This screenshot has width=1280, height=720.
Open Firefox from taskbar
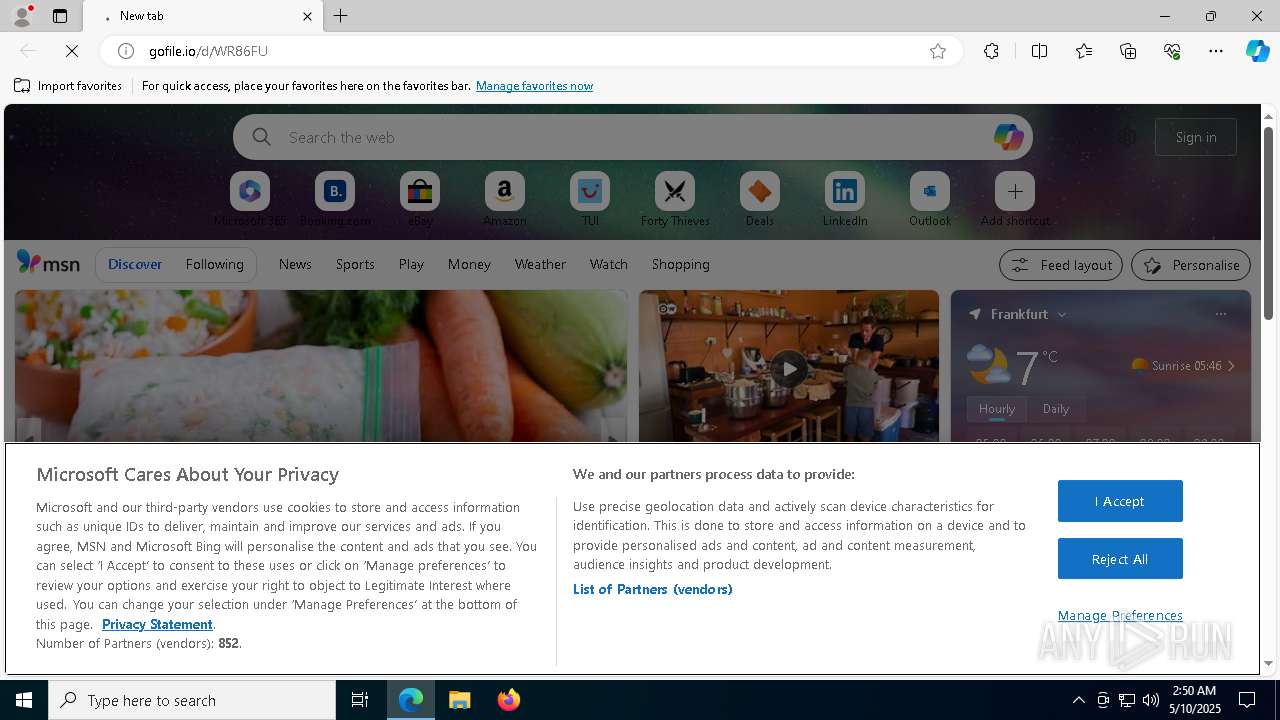(x=509, y=700)
